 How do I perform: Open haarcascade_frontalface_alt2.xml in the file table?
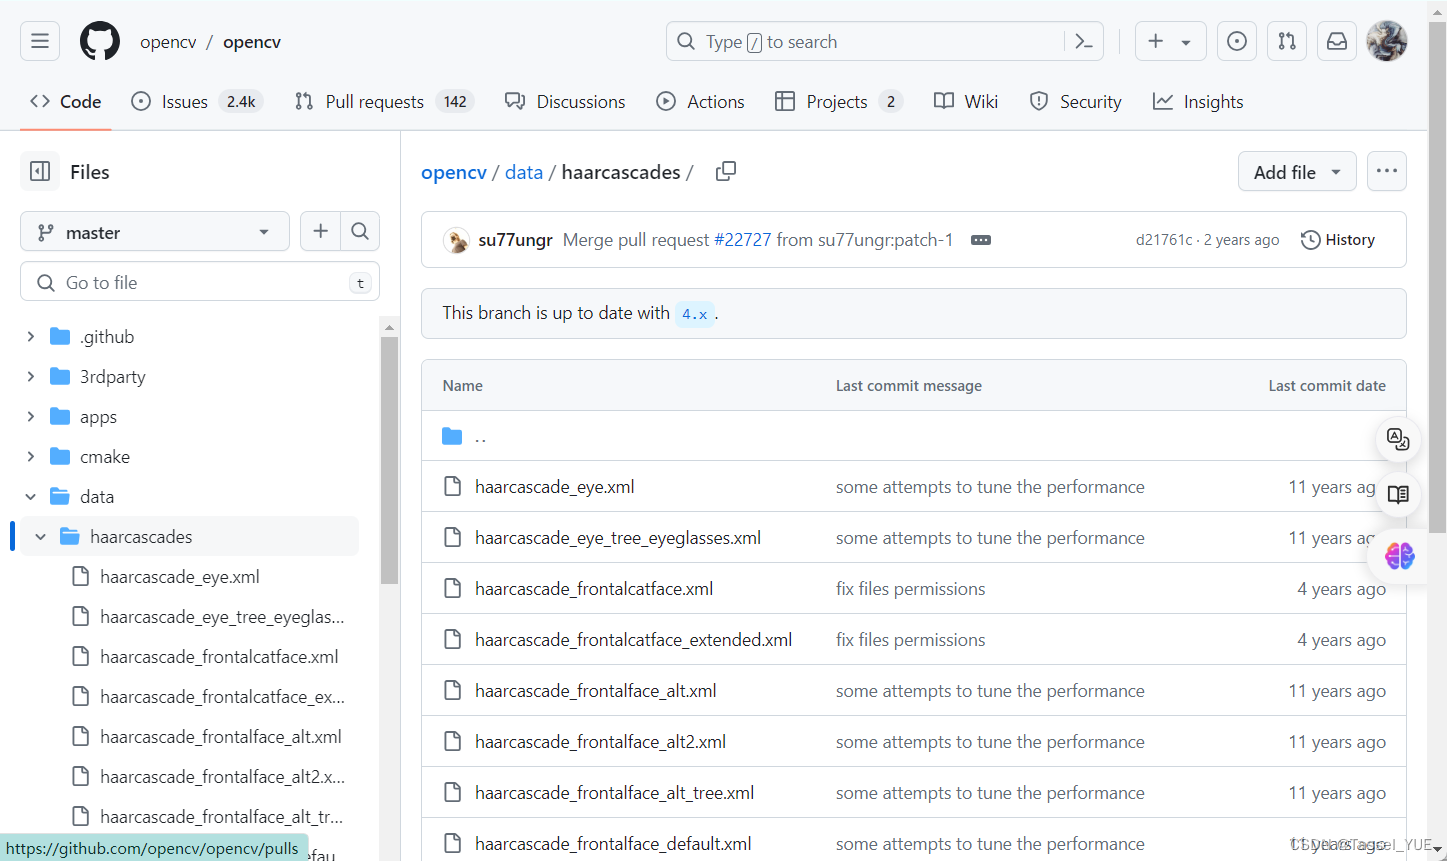coord(600,742)
